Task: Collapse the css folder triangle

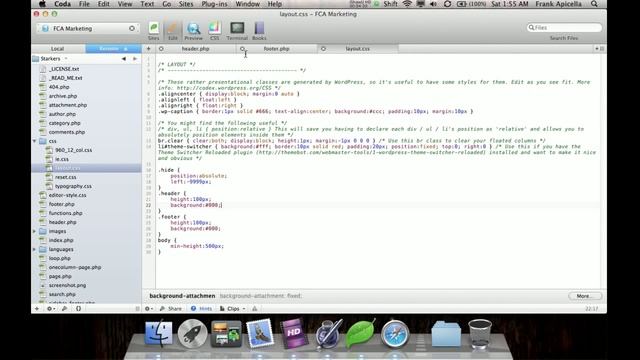Action: (34, 141)
